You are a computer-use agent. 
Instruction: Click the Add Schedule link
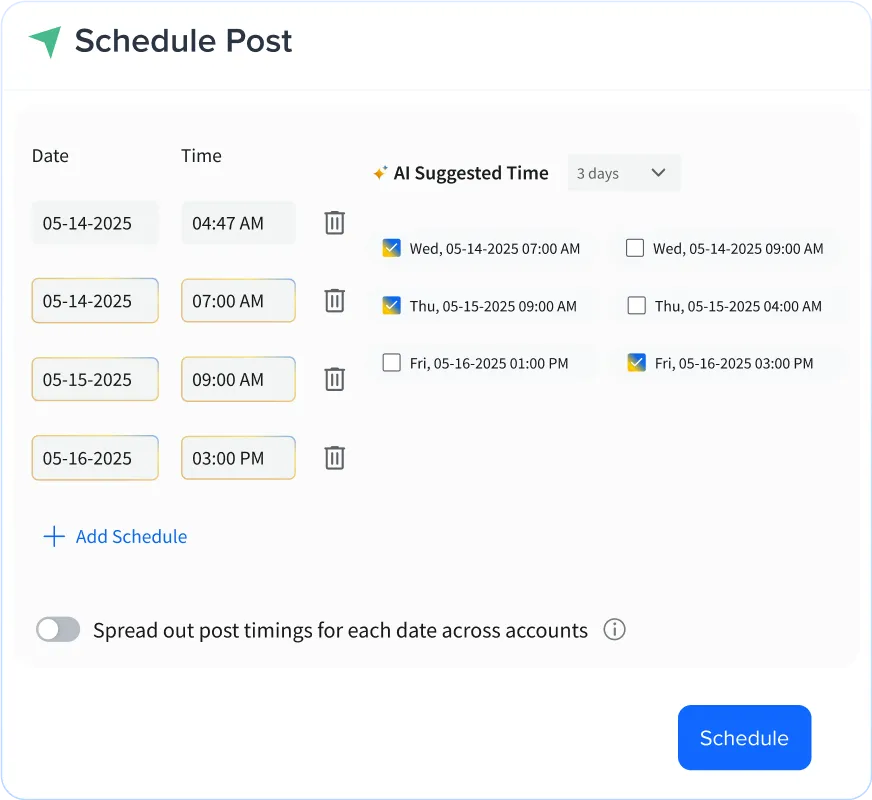[131, 537]
